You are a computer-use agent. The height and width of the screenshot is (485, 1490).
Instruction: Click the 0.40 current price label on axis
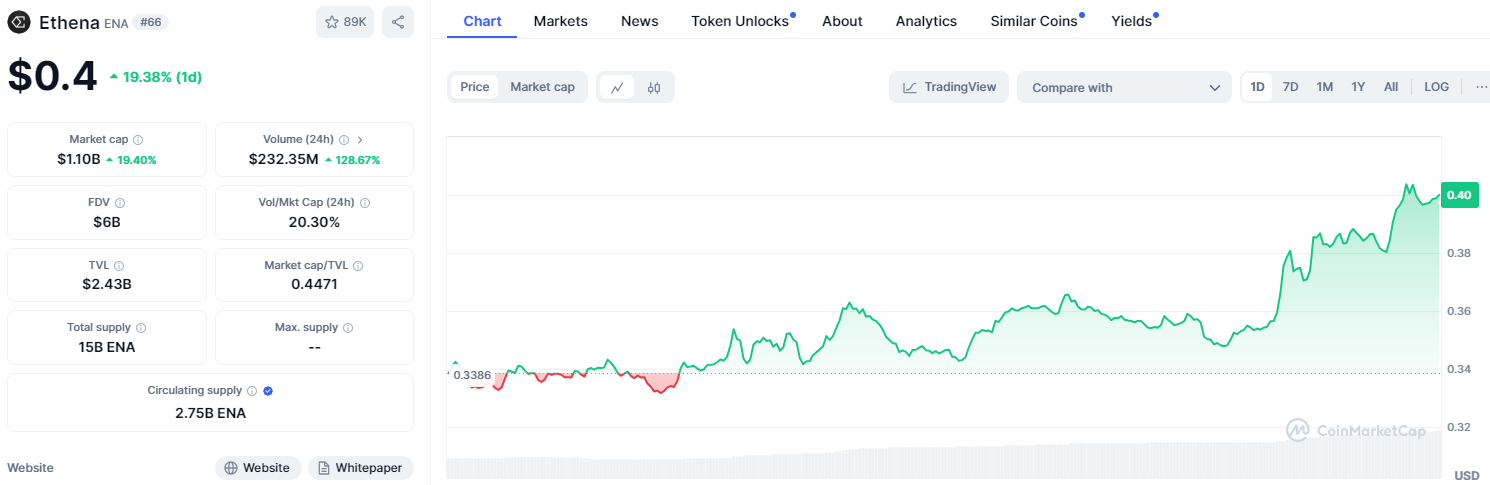pos(1459,195)
